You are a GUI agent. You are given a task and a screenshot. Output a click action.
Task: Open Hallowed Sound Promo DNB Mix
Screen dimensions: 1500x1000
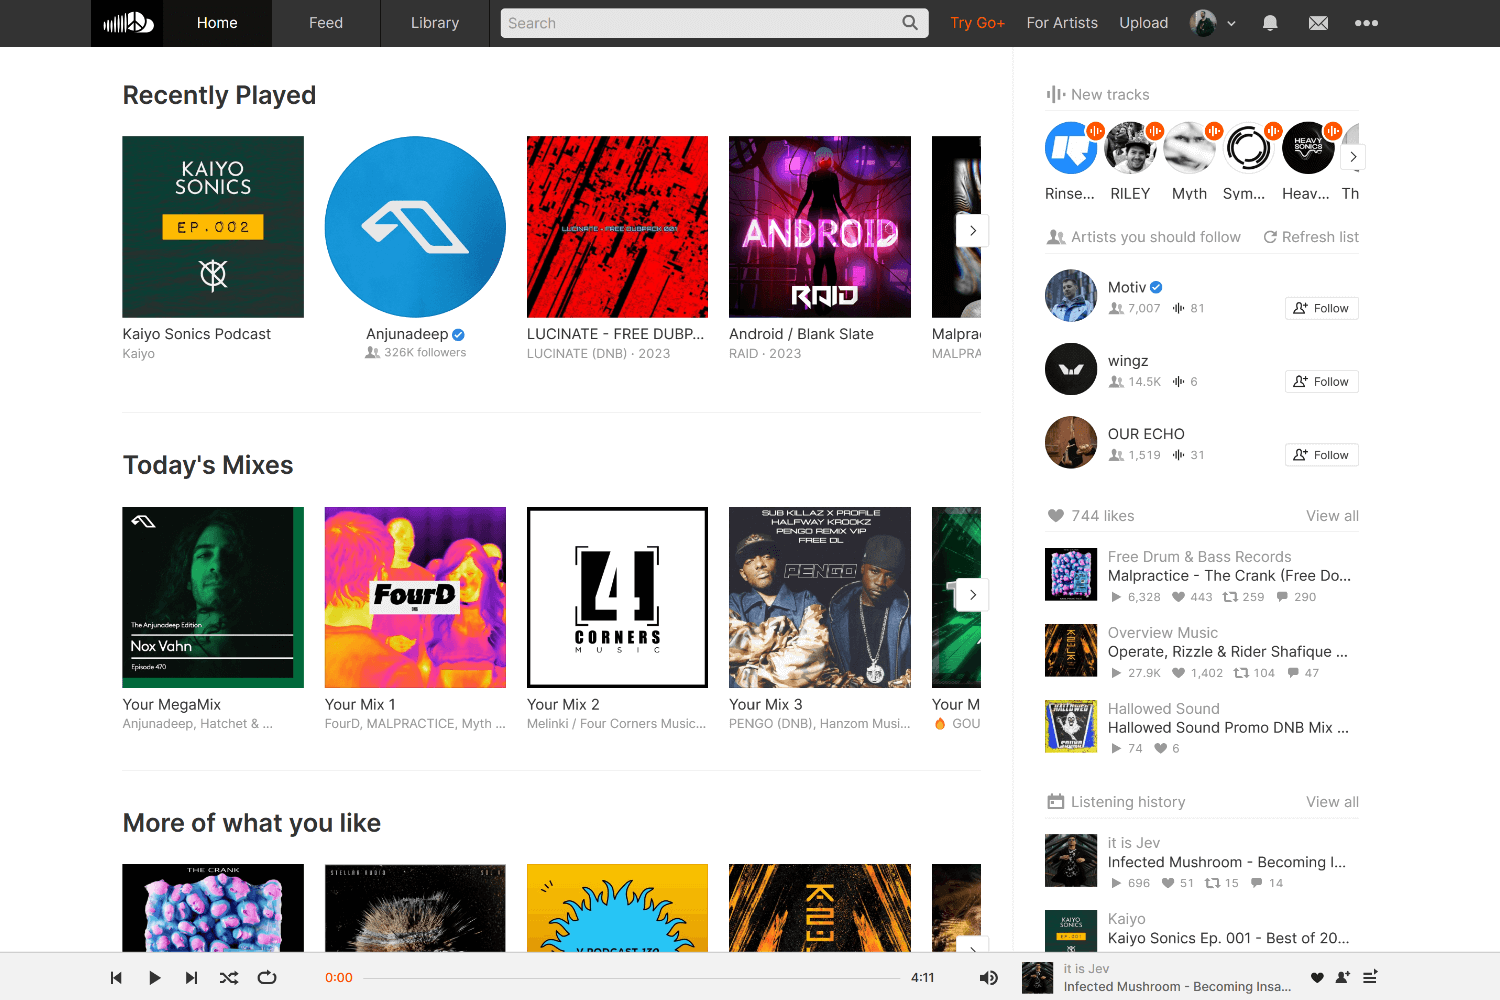click(x=1228, y=728)
